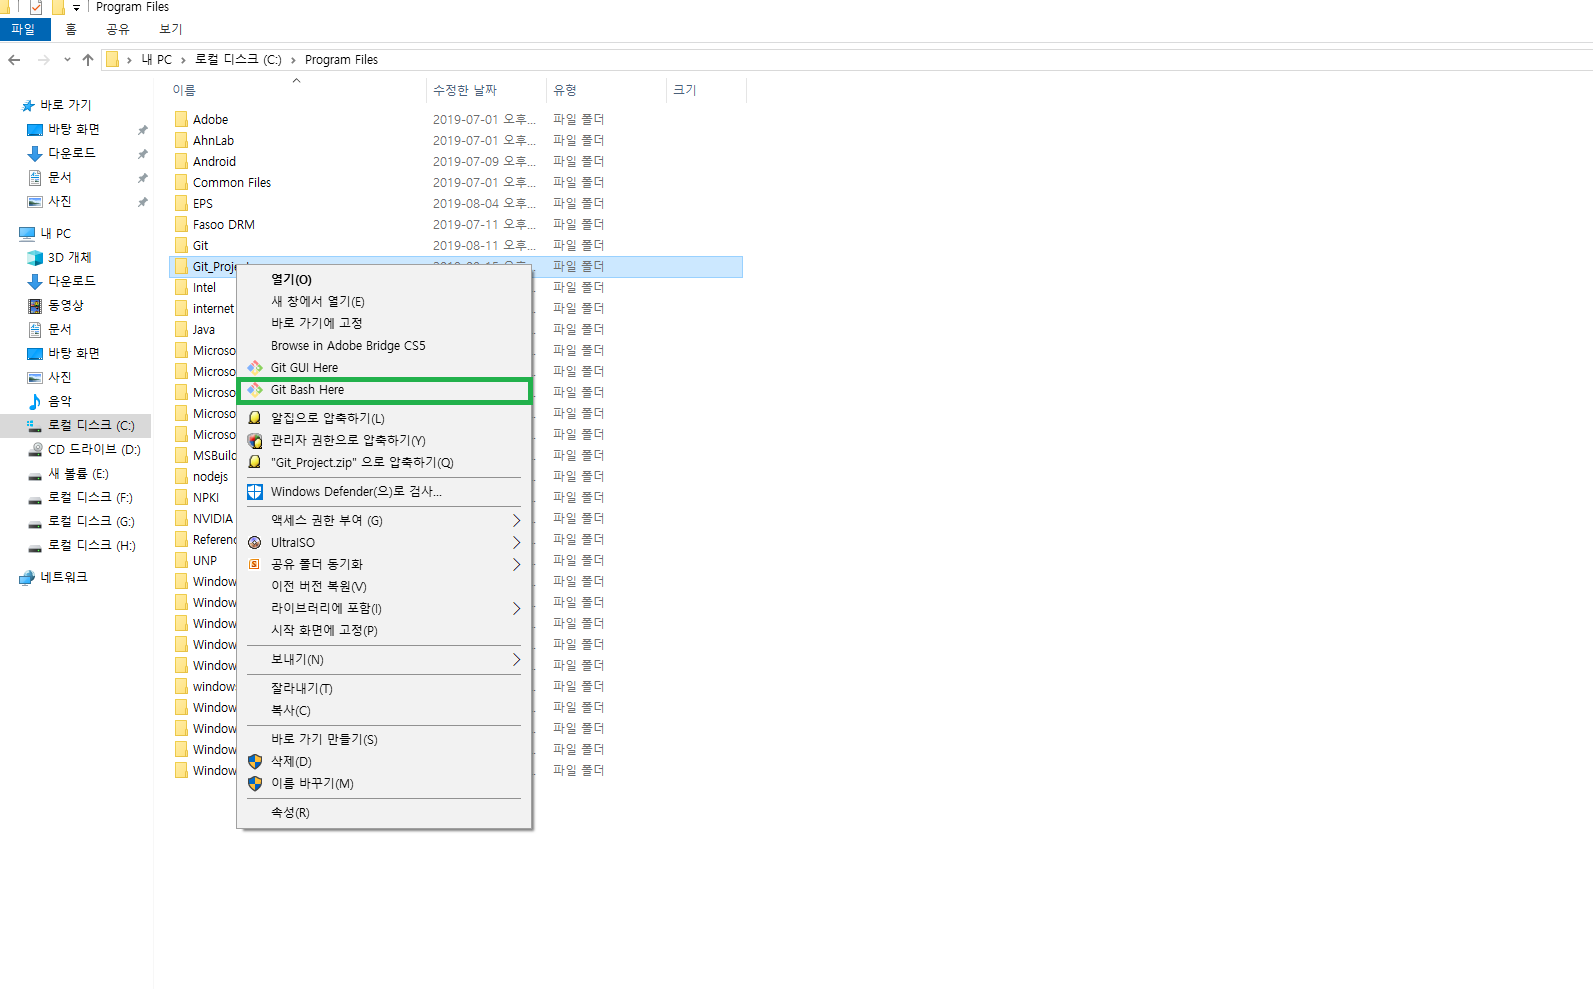The height and width of the screenshot is (989, 1593).
Task: Switch to the 홈 ribbon tab
Action: coord(71,30)
